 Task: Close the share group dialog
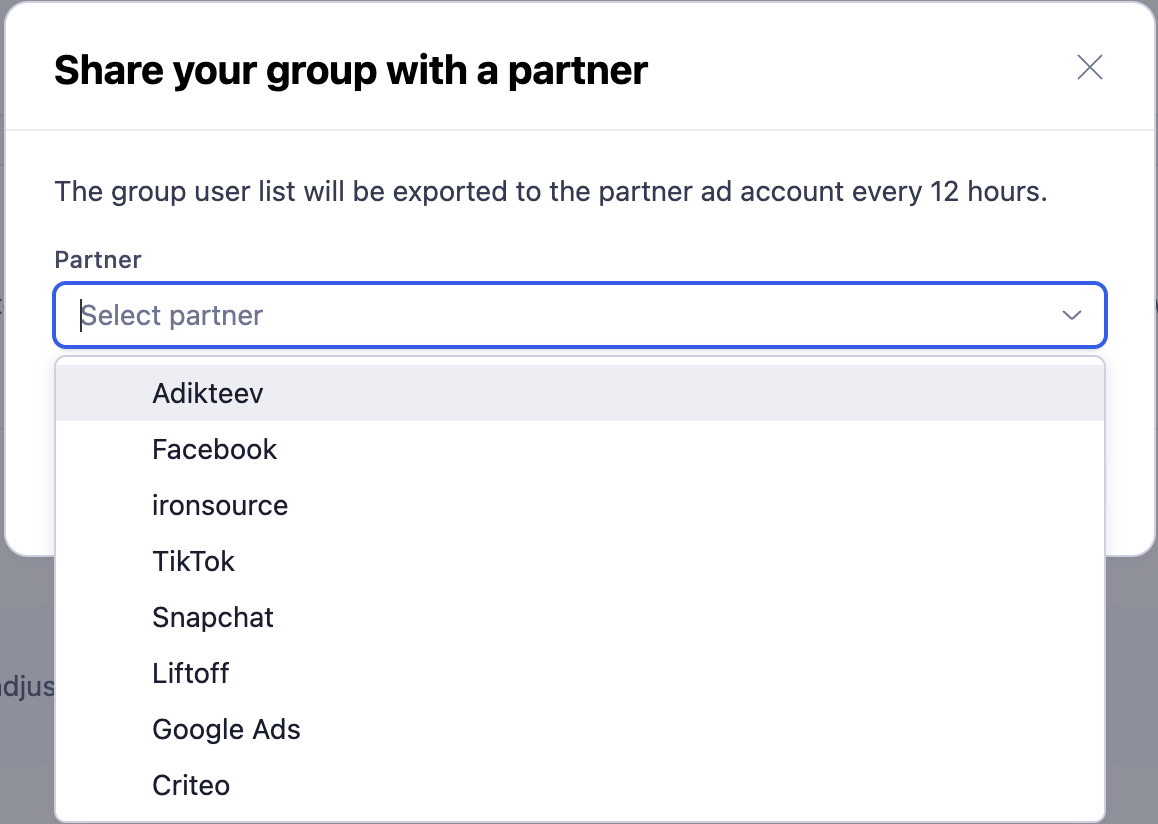coord(1089,68)
